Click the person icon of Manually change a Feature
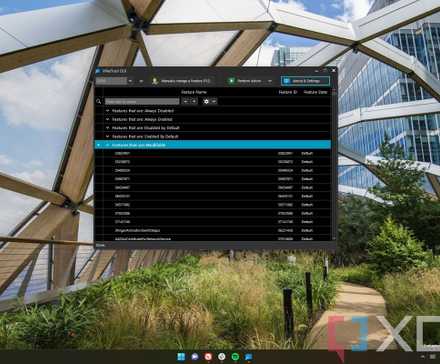 pos(155,81)
